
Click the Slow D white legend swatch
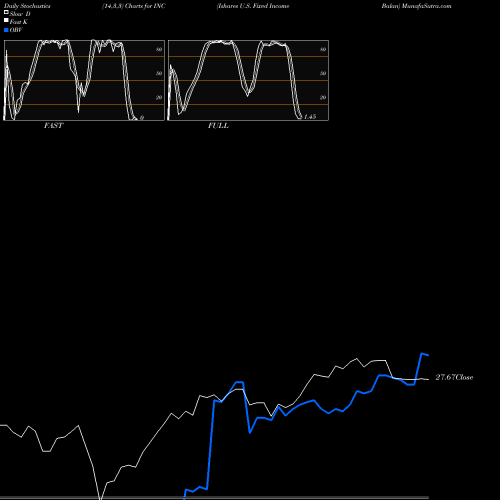[6, 13]
